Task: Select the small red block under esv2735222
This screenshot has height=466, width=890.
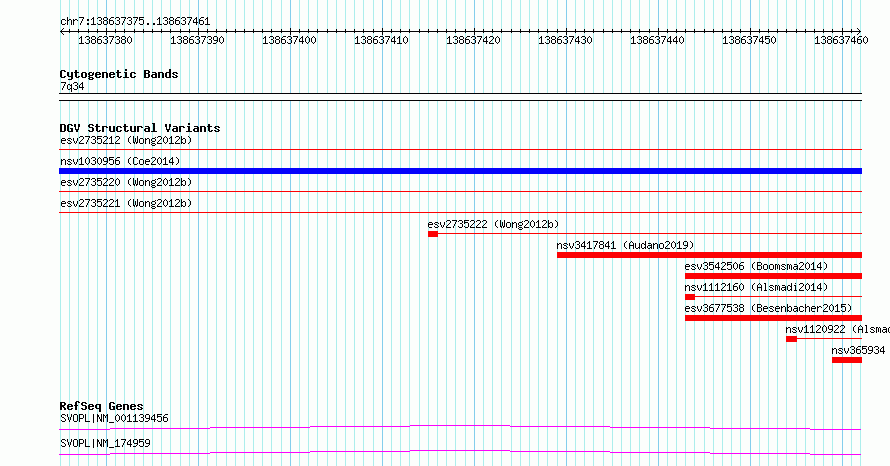Action: coord(433,234)
